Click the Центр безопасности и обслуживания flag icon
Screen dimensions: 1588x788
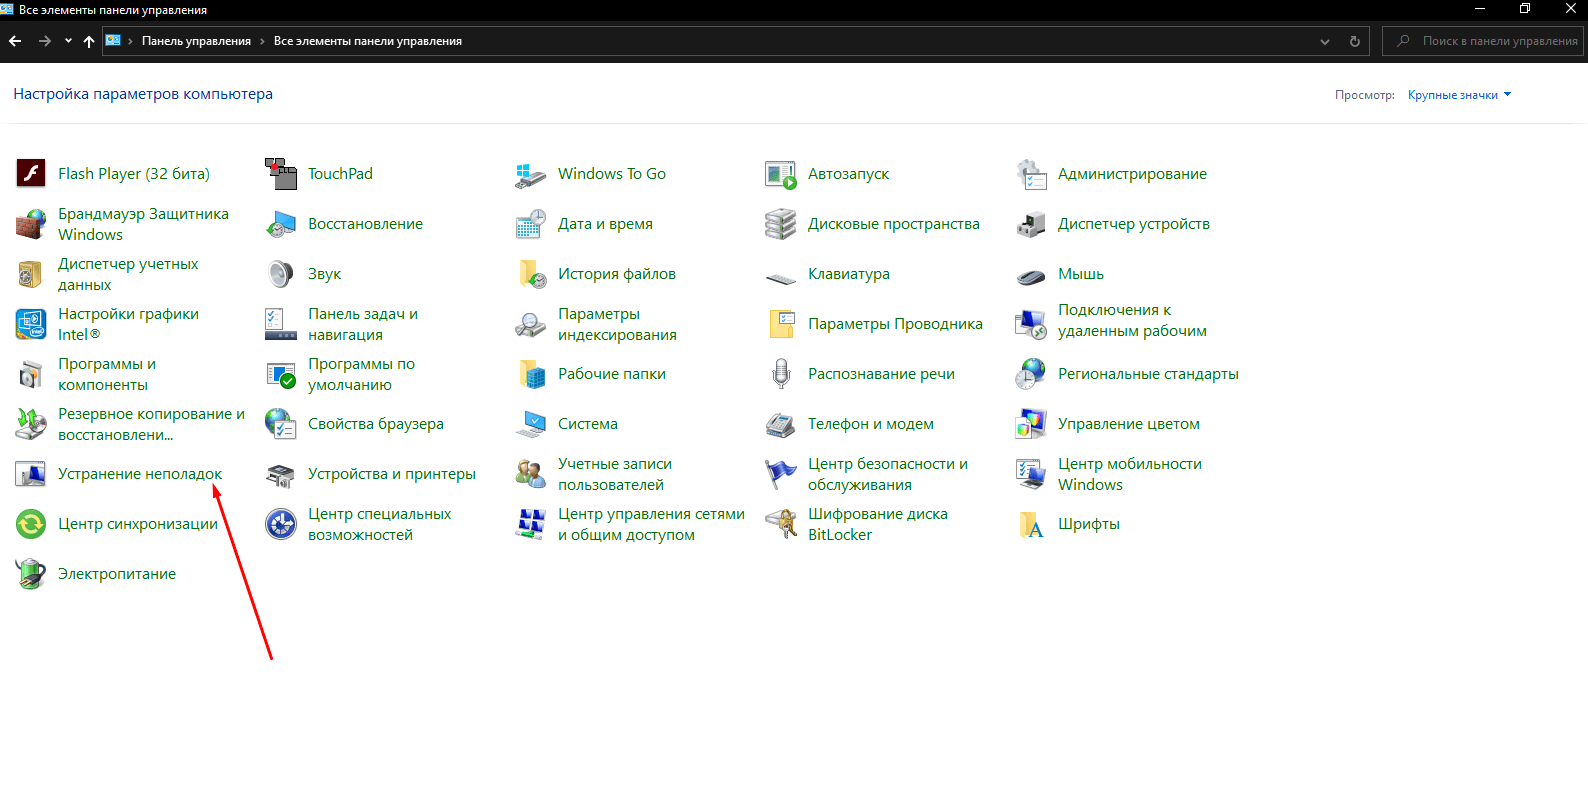click(781, 474)
